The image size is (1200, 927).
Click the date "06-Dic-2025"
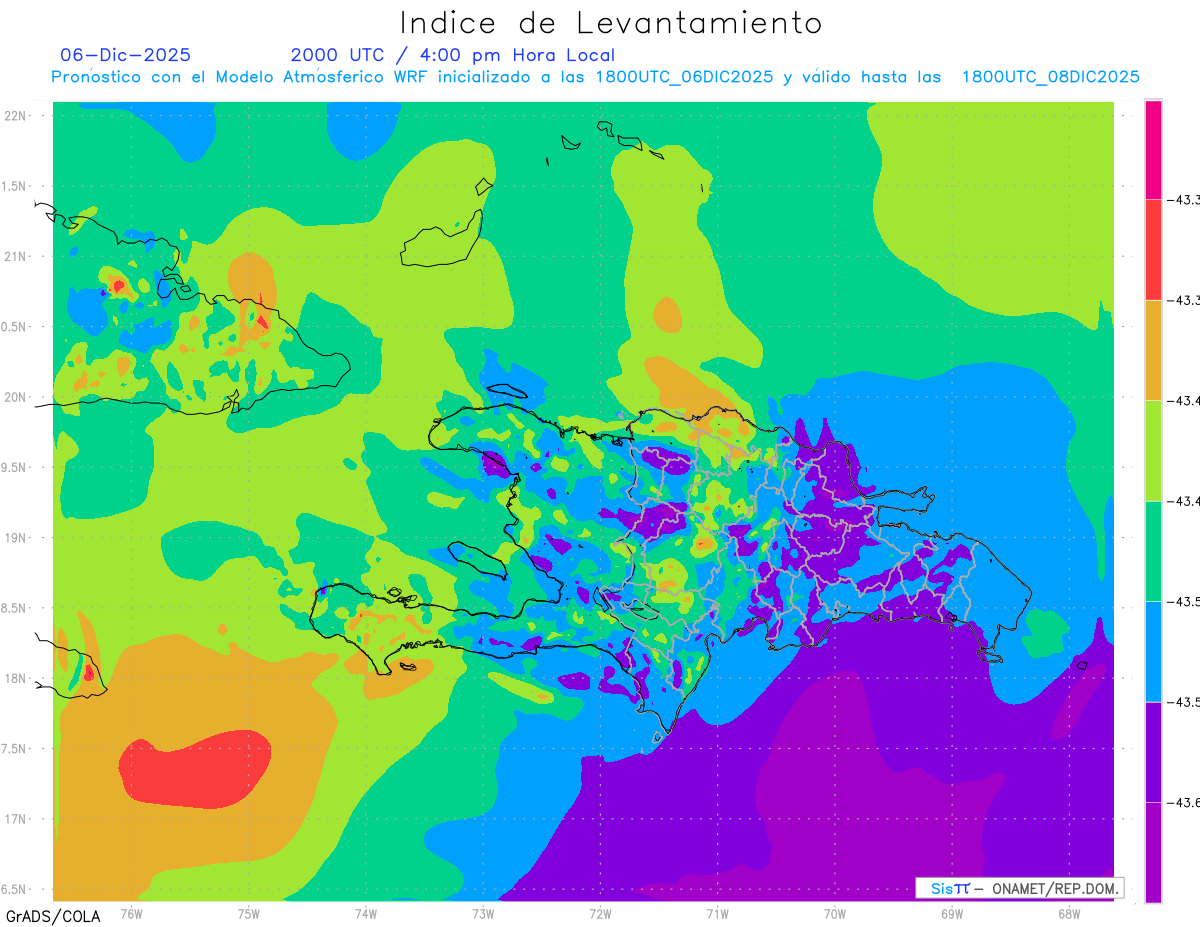coord(125,55)
